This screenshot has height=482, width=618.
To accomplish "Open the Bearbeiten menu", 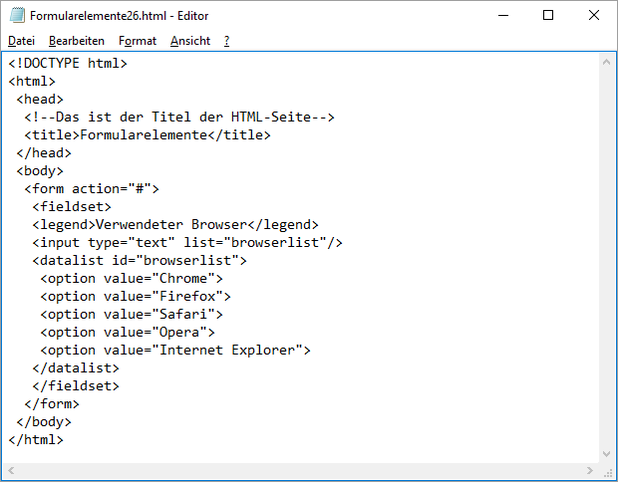I will (76, 41).
